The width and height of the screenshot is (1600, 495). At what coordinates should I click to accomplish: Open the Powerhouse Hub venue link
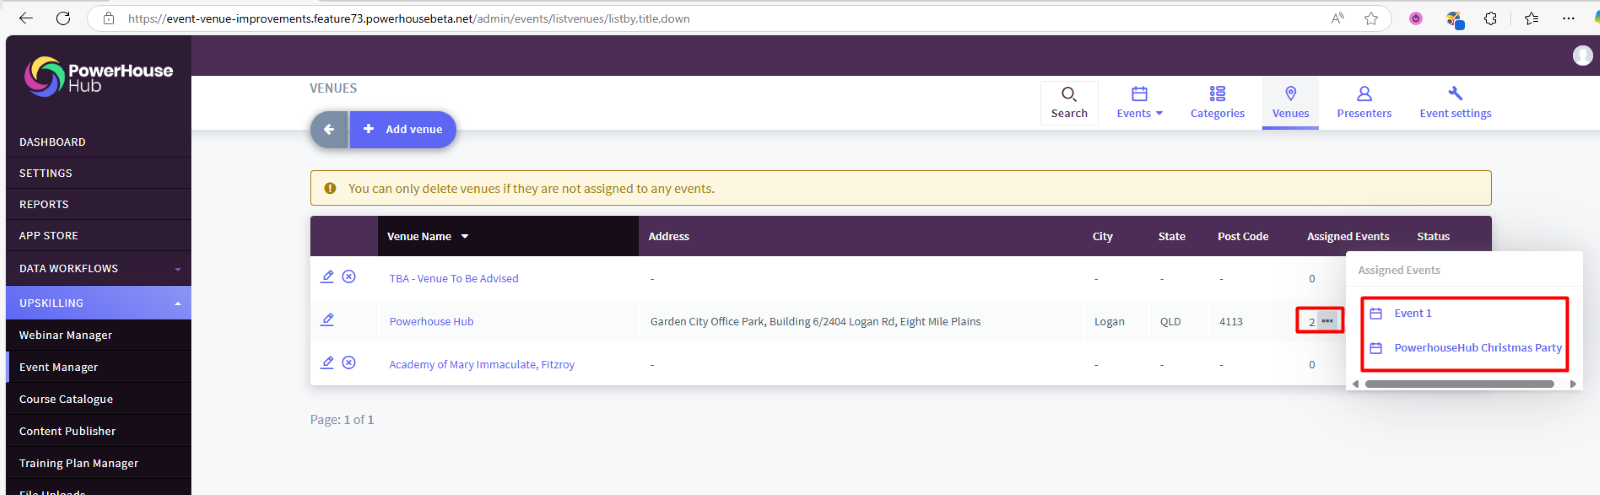coord(431,321)
